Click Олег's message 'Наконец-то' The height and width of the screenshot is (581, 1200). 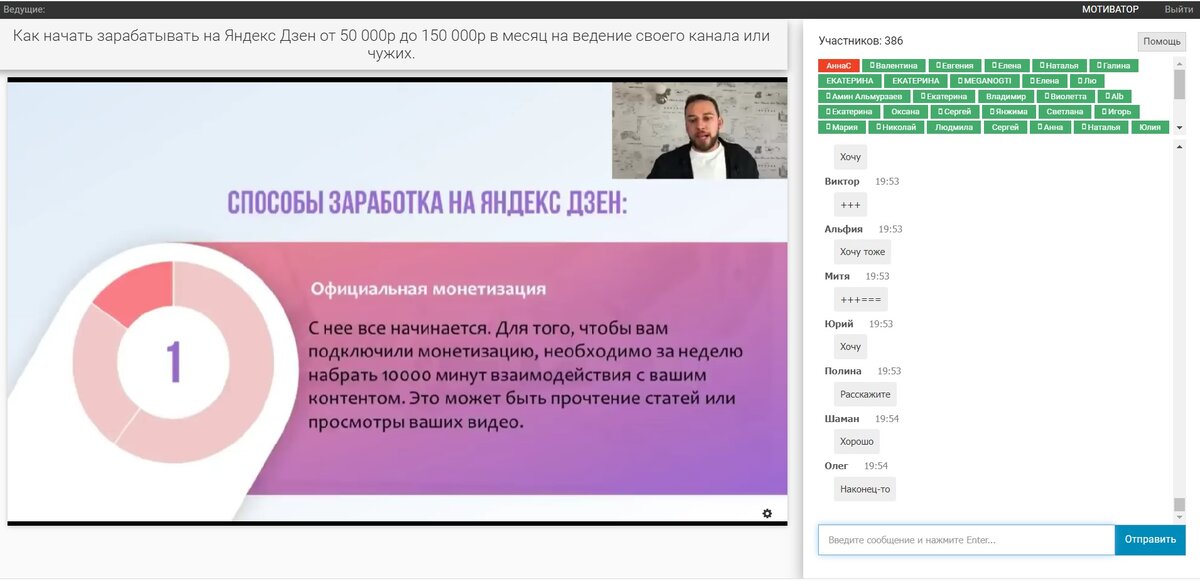[x=864, y=488]
